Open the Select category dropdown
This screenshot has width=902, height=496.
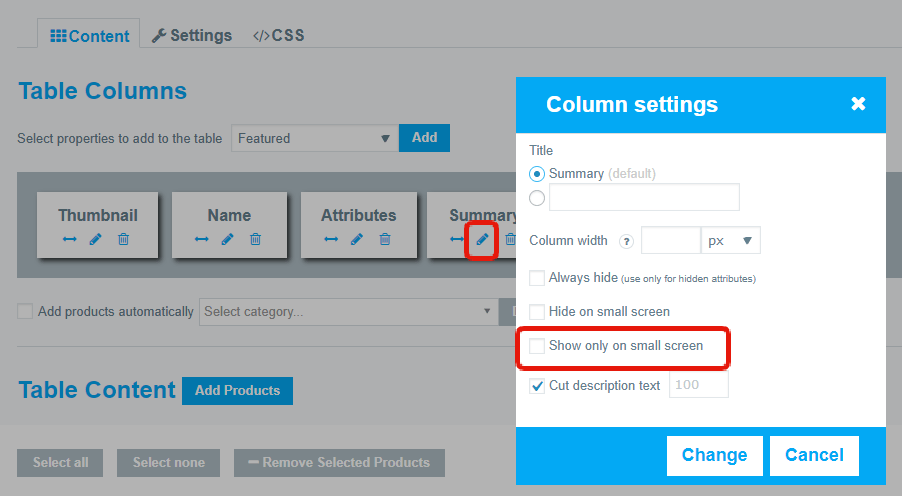pos(349,311)
